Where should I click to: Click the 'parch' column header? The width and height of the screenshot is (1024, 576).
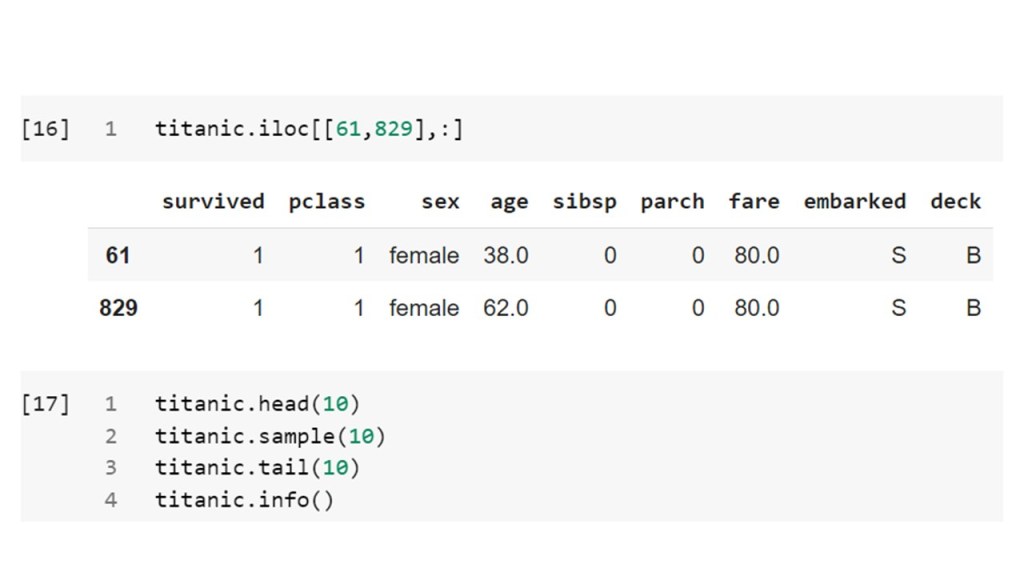pyautogui.click(x=672, y=201)
